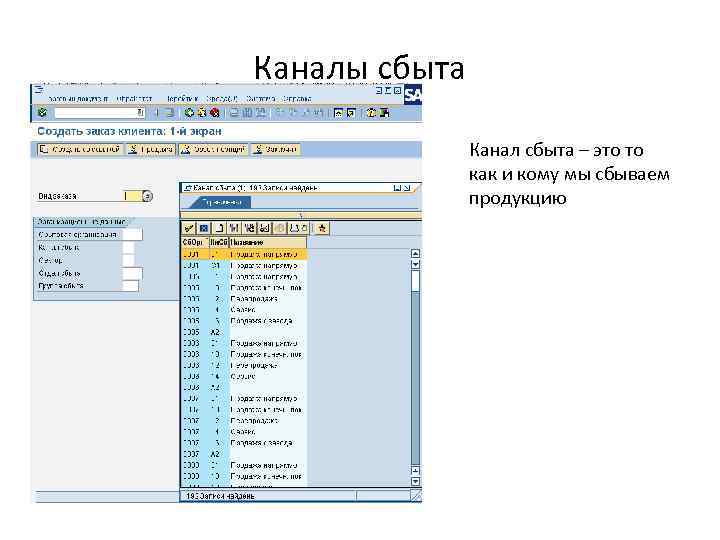Click the SAP window menu icon
This screenshot has height=540, width=720.
pyautogui.click(x=39, y=90)
